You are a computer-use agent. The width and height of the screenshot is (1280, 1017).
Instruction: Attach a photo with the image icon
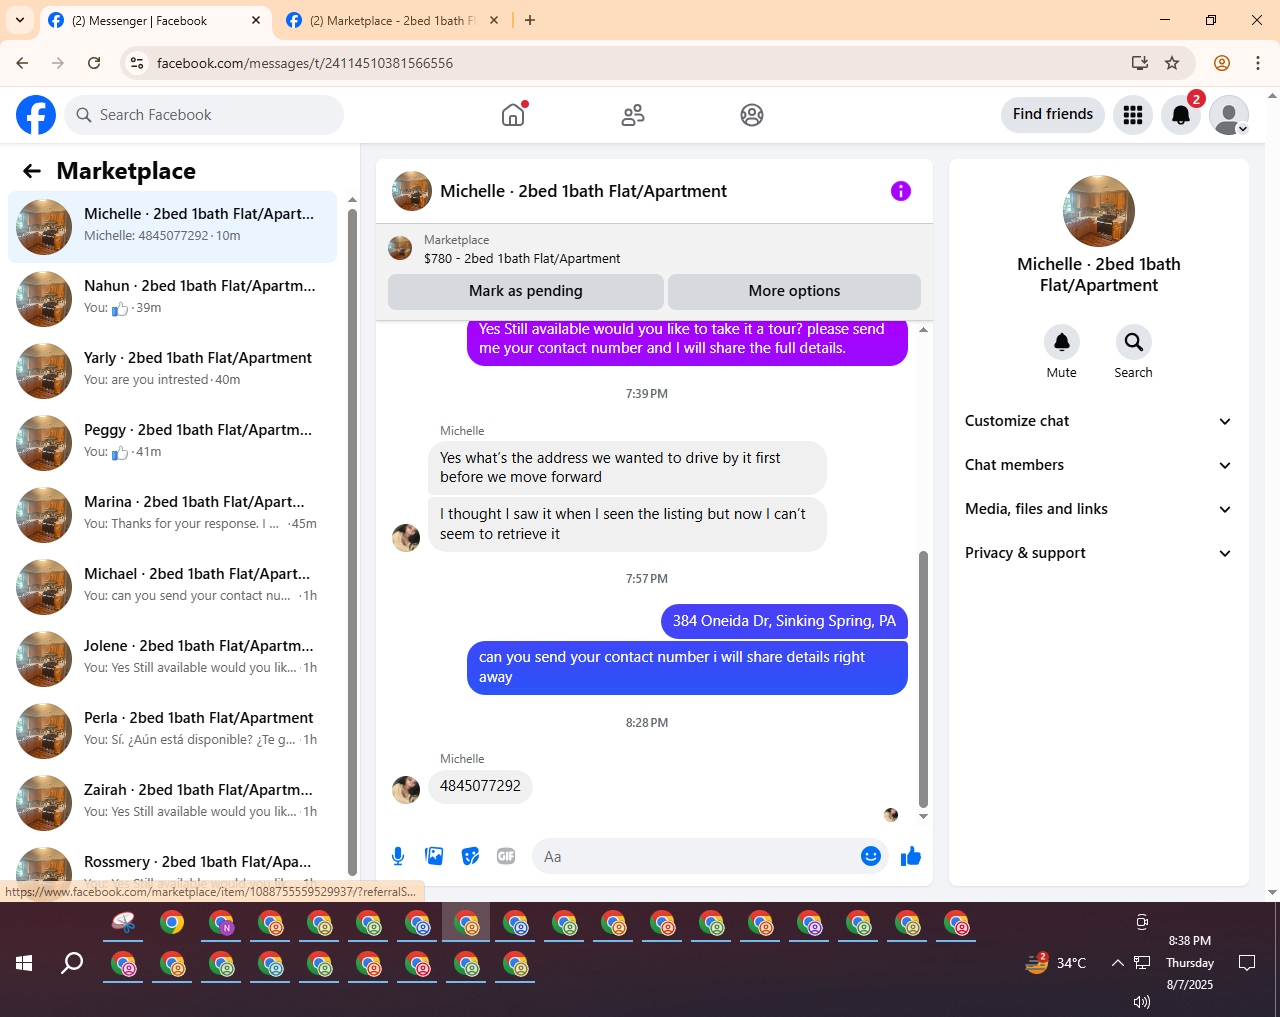click(434, 856)
